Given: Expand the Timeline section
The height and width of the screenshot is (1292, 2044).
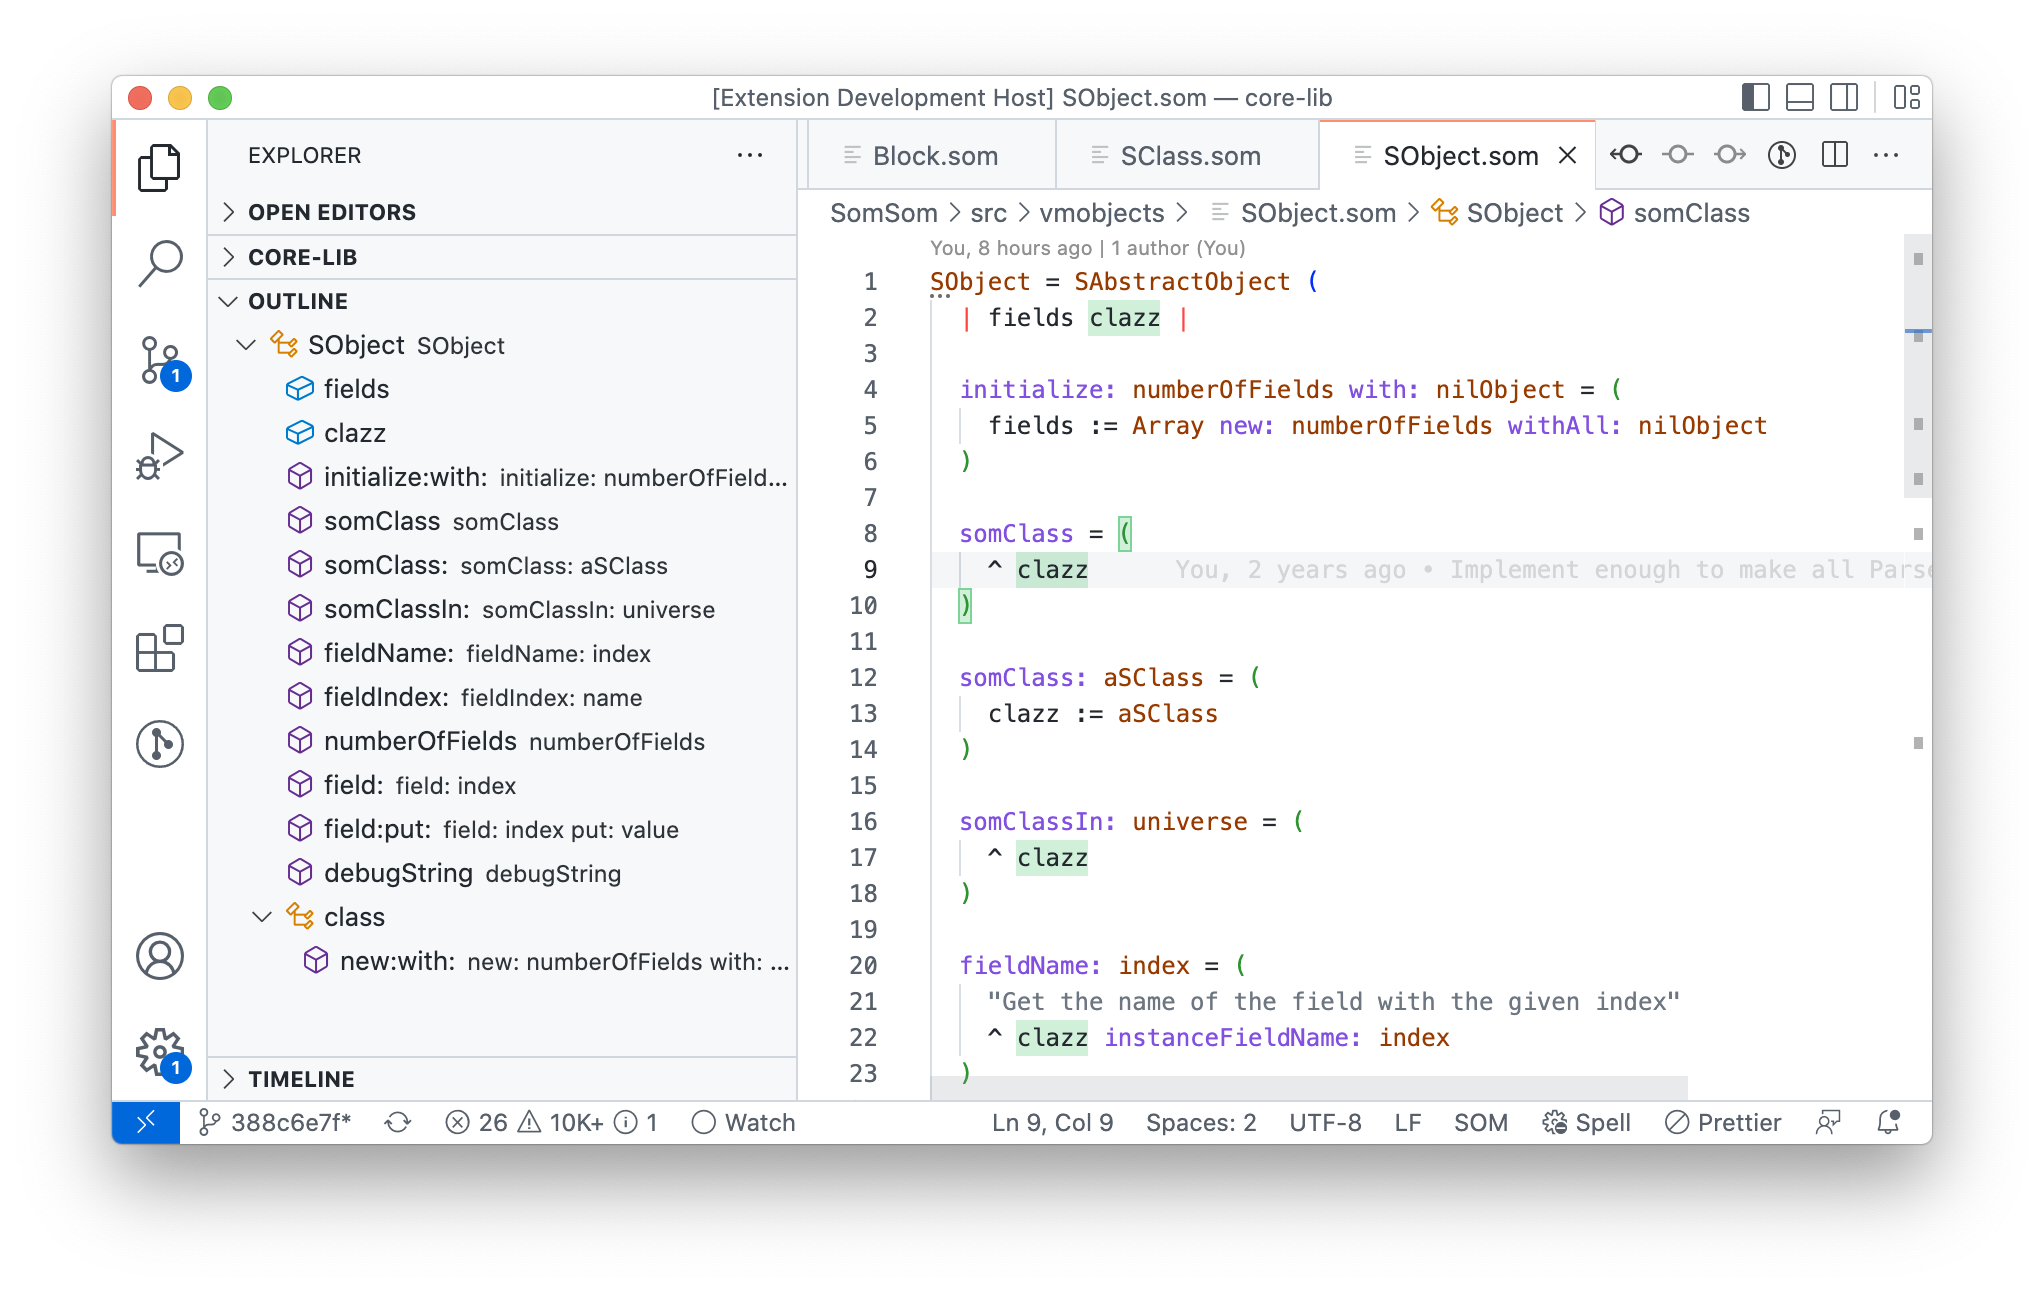Looking at the screenshot, I should pos(502,1079).
